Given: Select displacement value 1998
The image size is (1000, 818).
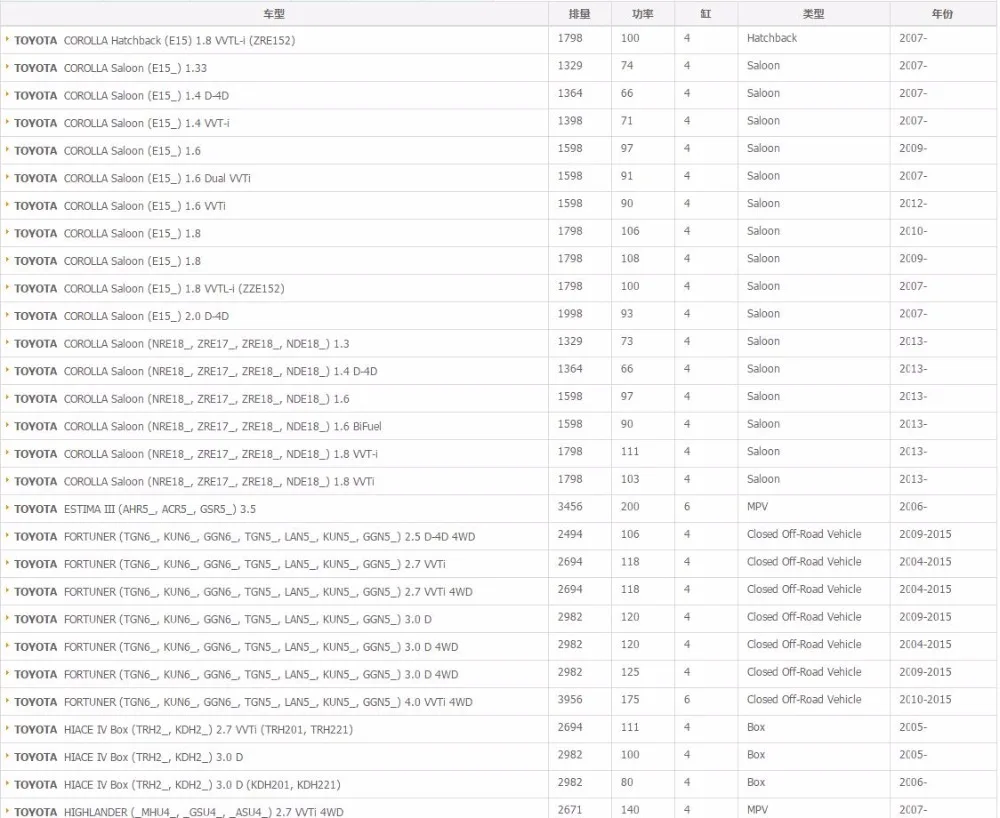Looking at the screenshot, I should pyautogui.click(x=570, y=314).
